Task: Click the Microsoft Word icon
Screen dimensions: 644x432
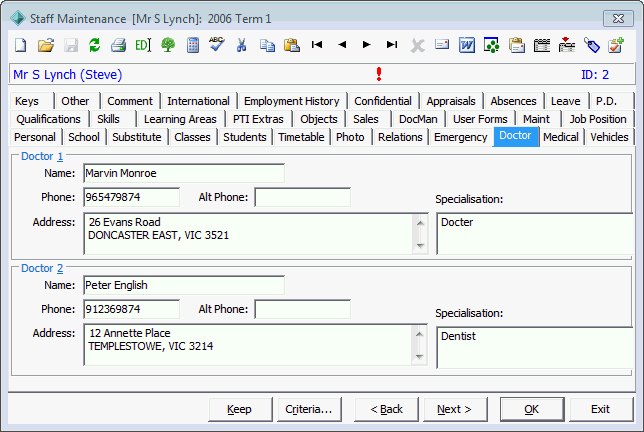Action: pyautogui.click(x=467, y=45)
